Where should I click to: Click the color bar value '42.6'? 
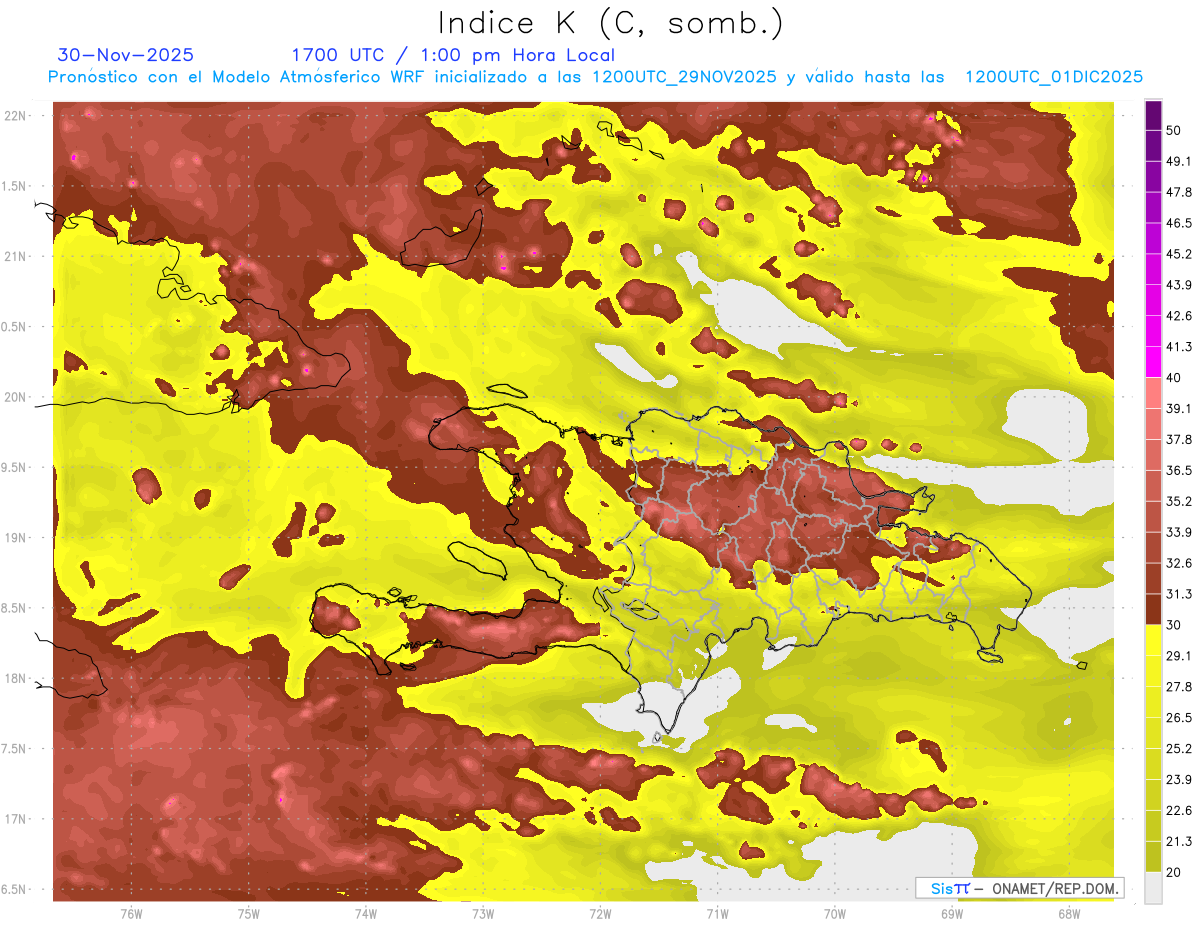1178,316
